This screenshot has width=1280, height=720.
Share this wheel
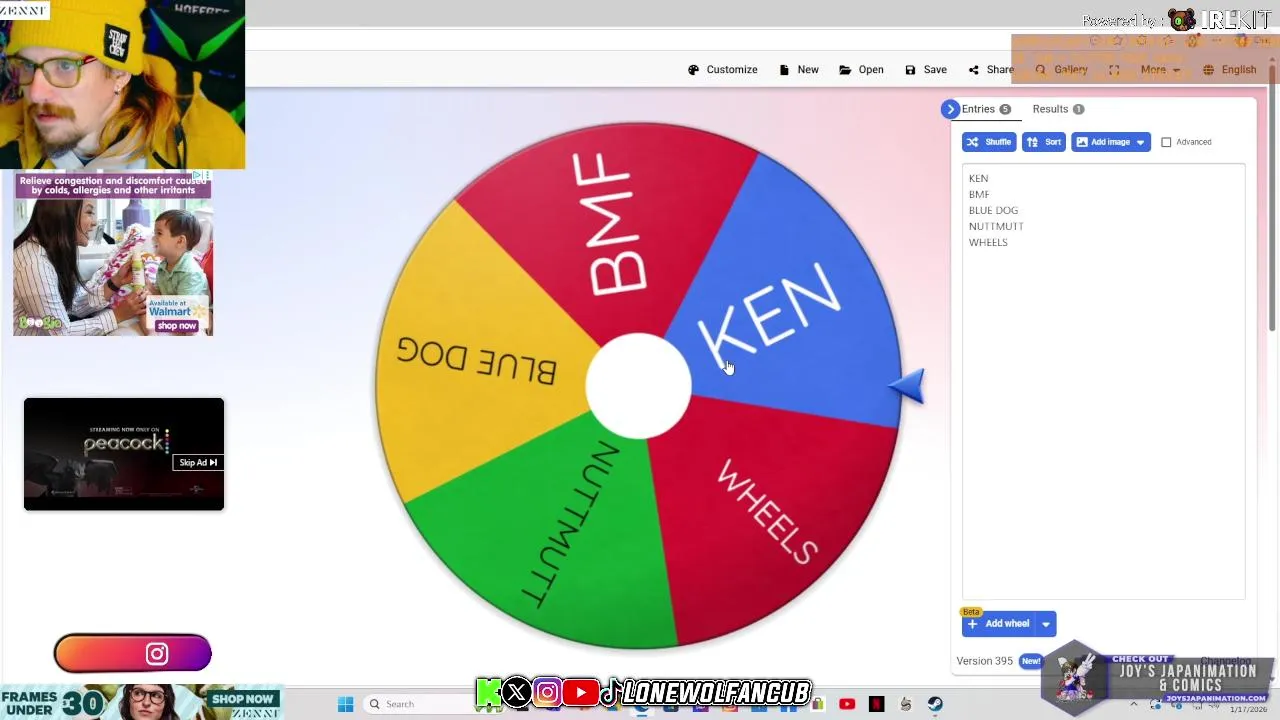coord(991,70)
